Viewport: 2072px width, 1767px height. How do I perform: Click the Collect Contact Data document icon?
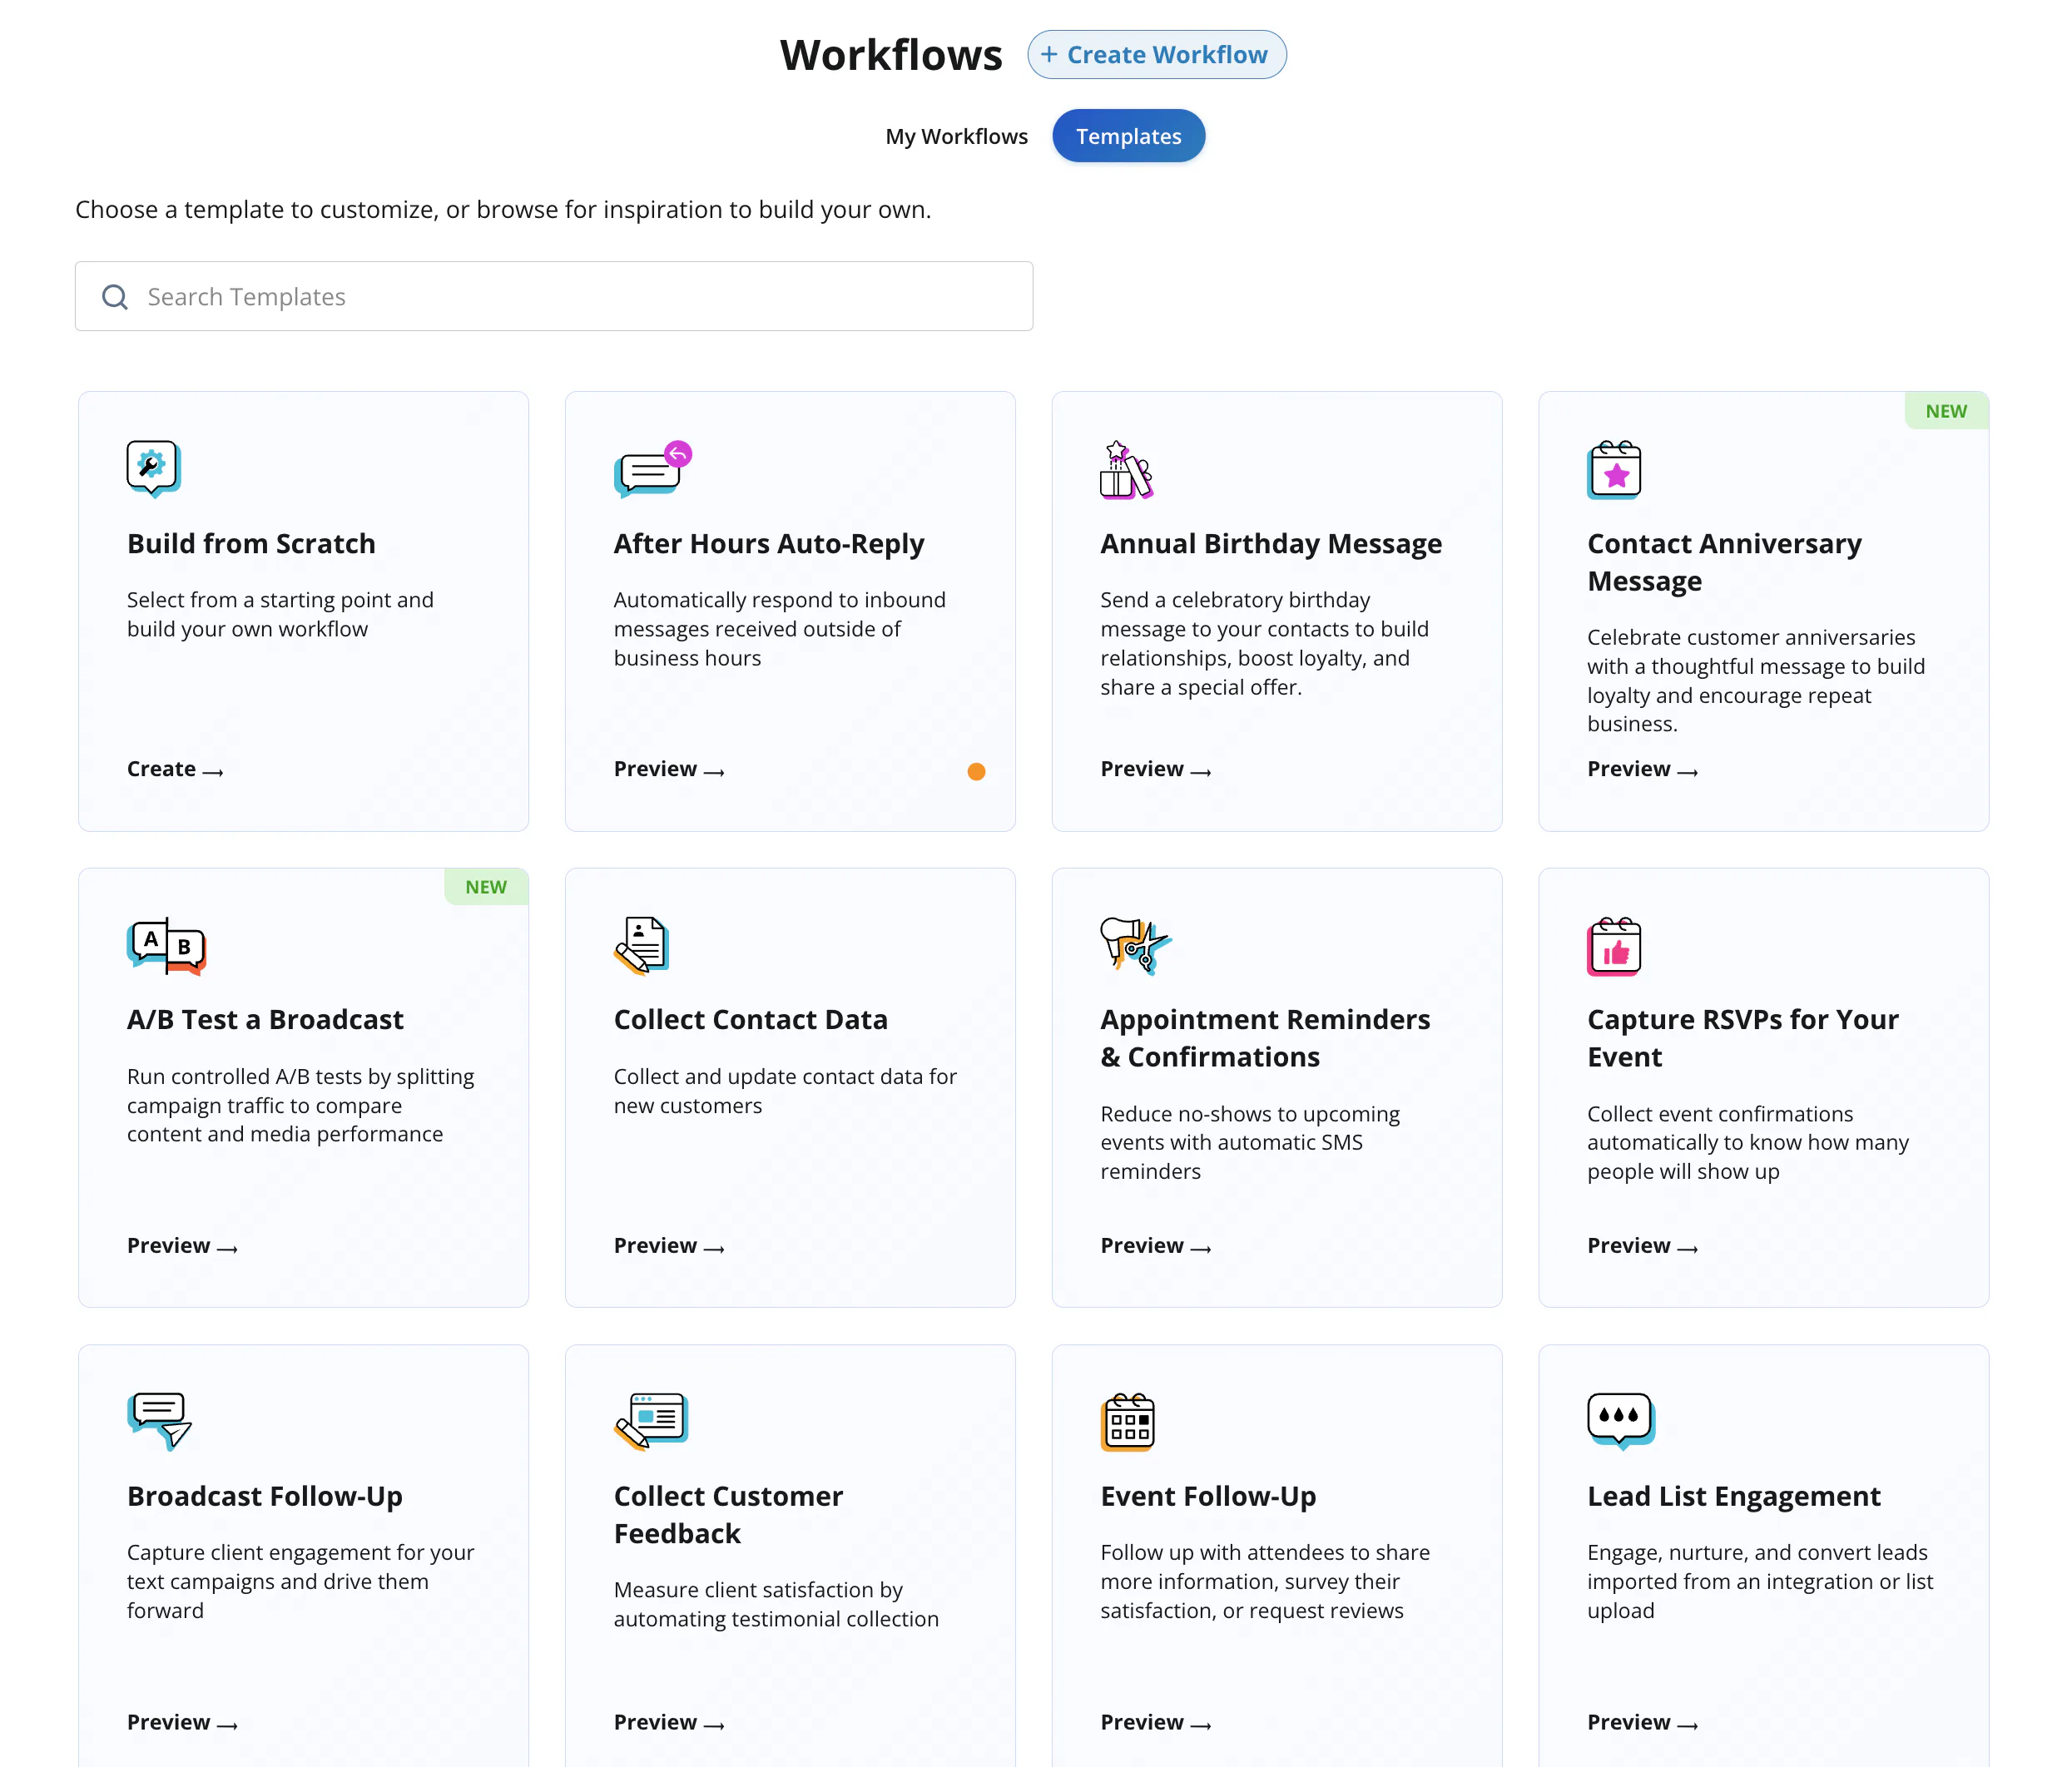click(641, 945)
